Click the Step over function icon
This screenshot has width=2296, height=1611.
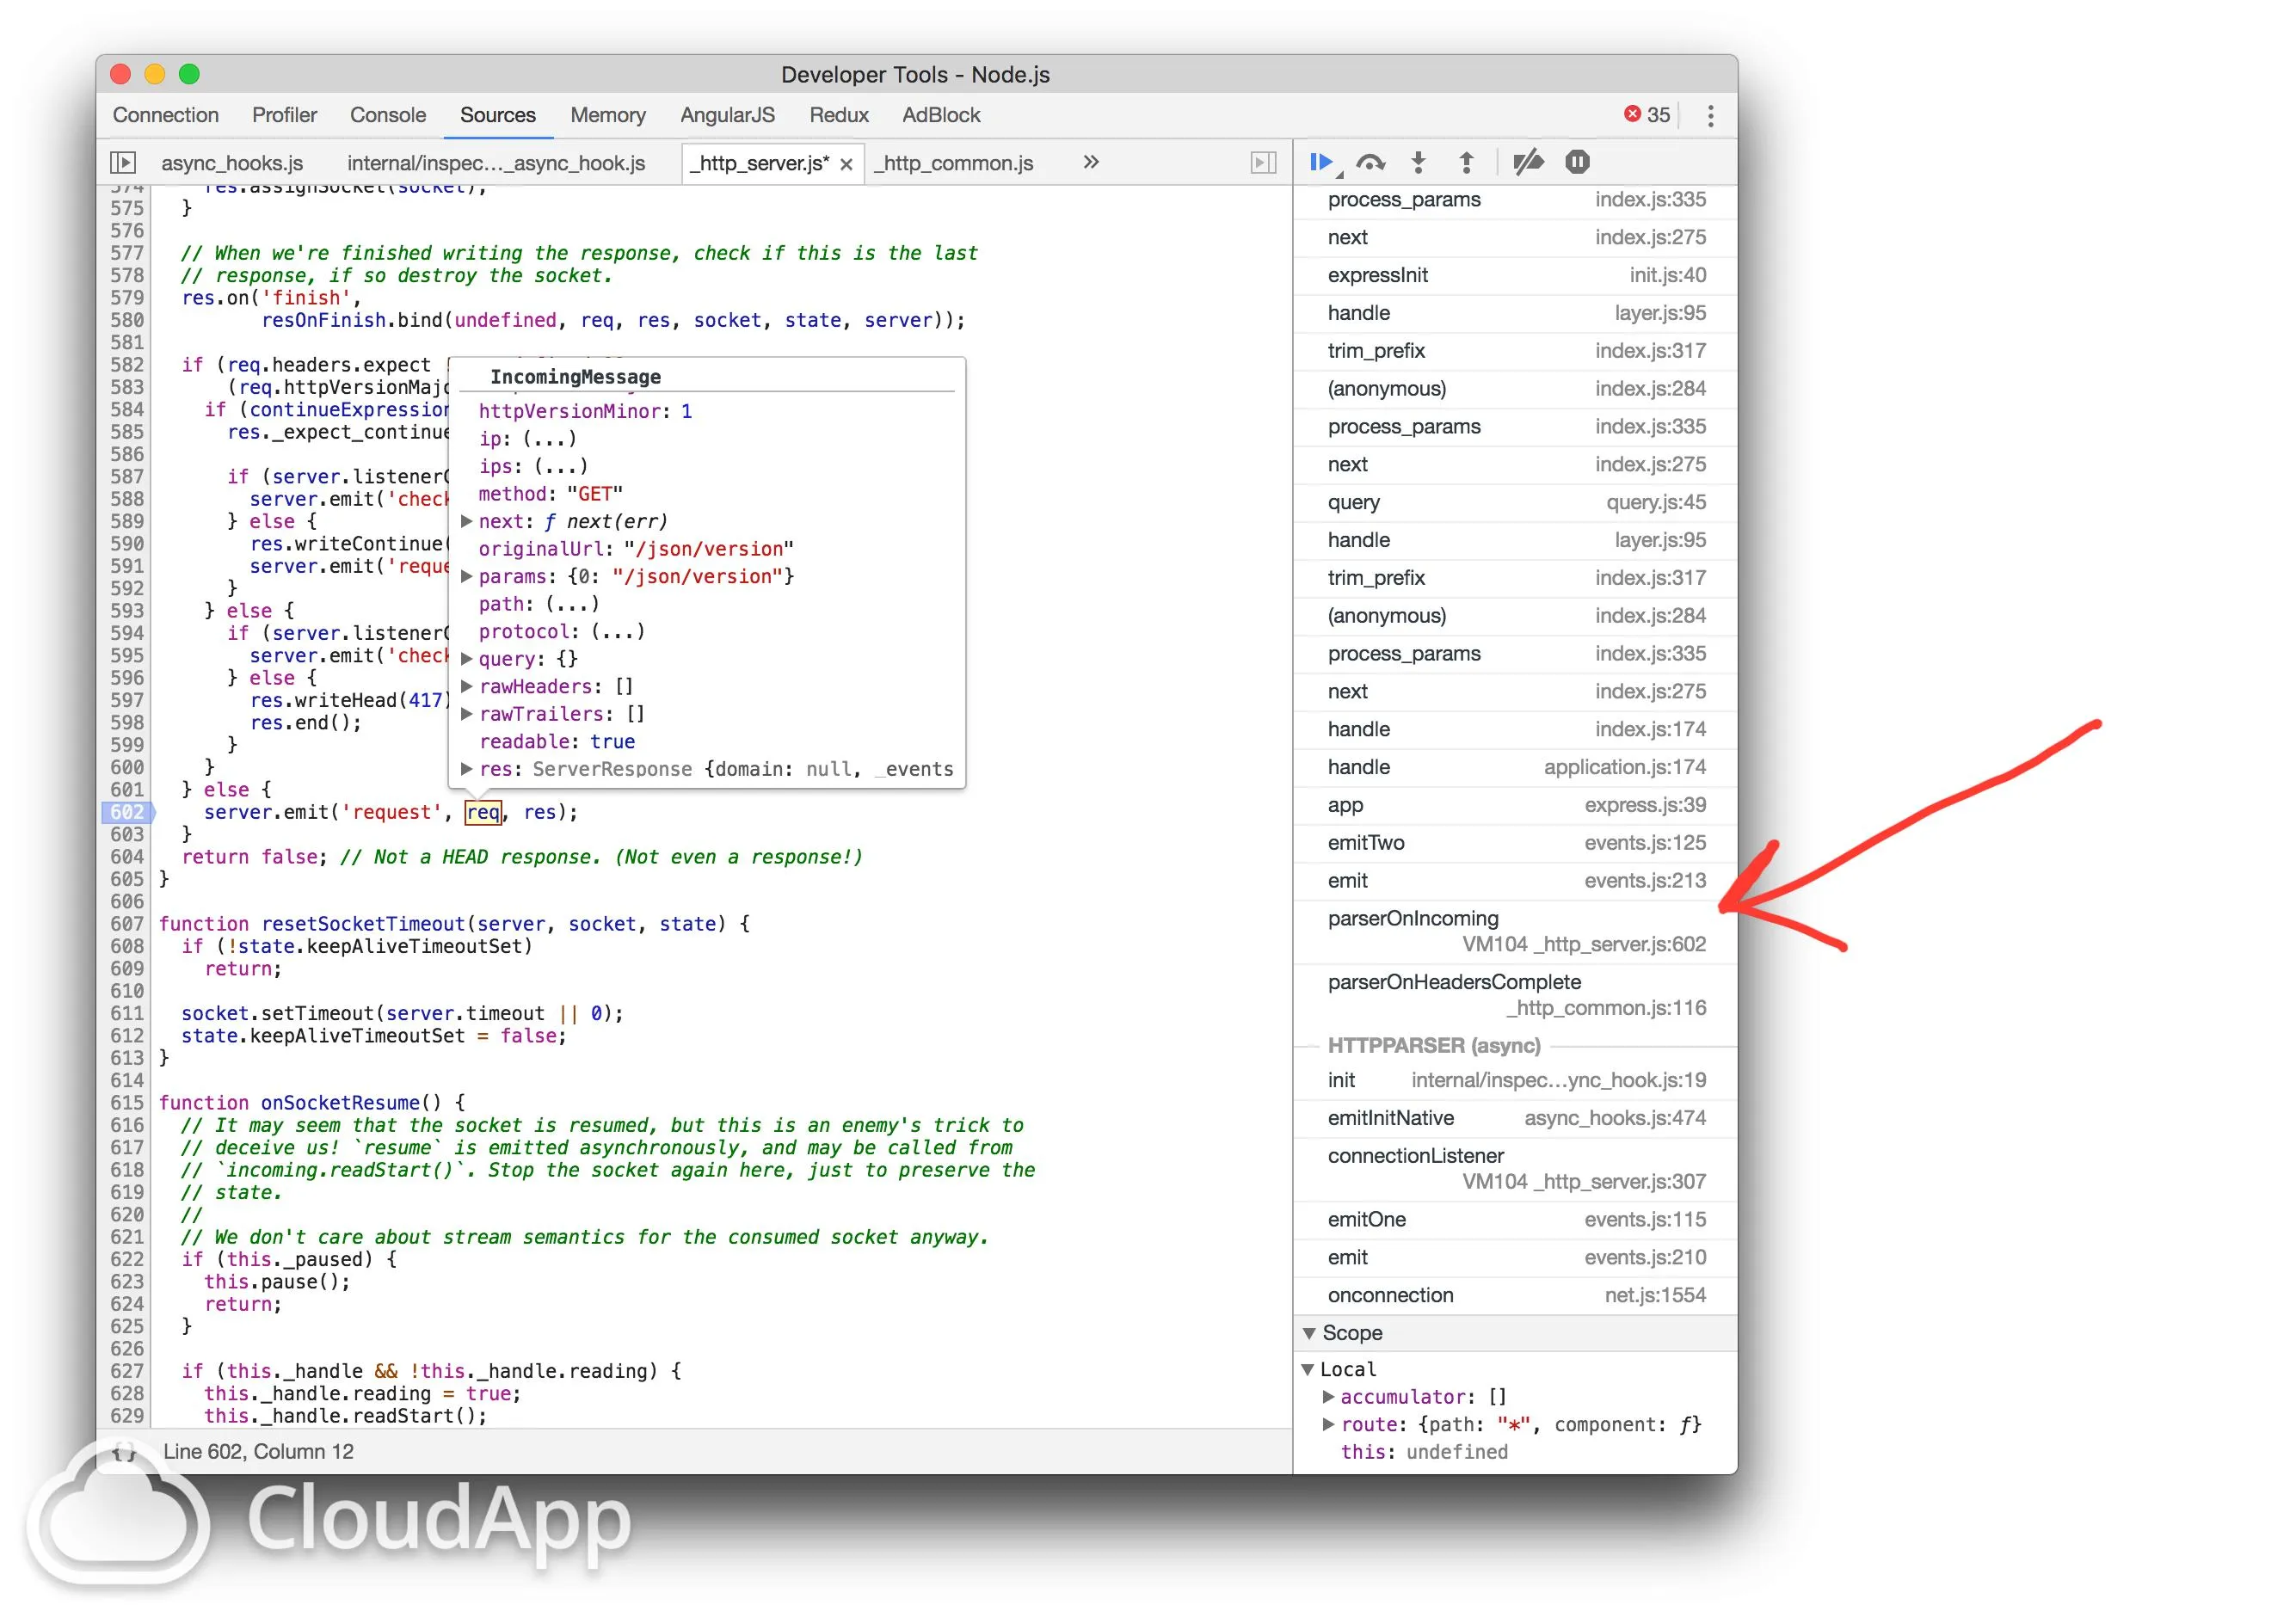point(1370,162)
